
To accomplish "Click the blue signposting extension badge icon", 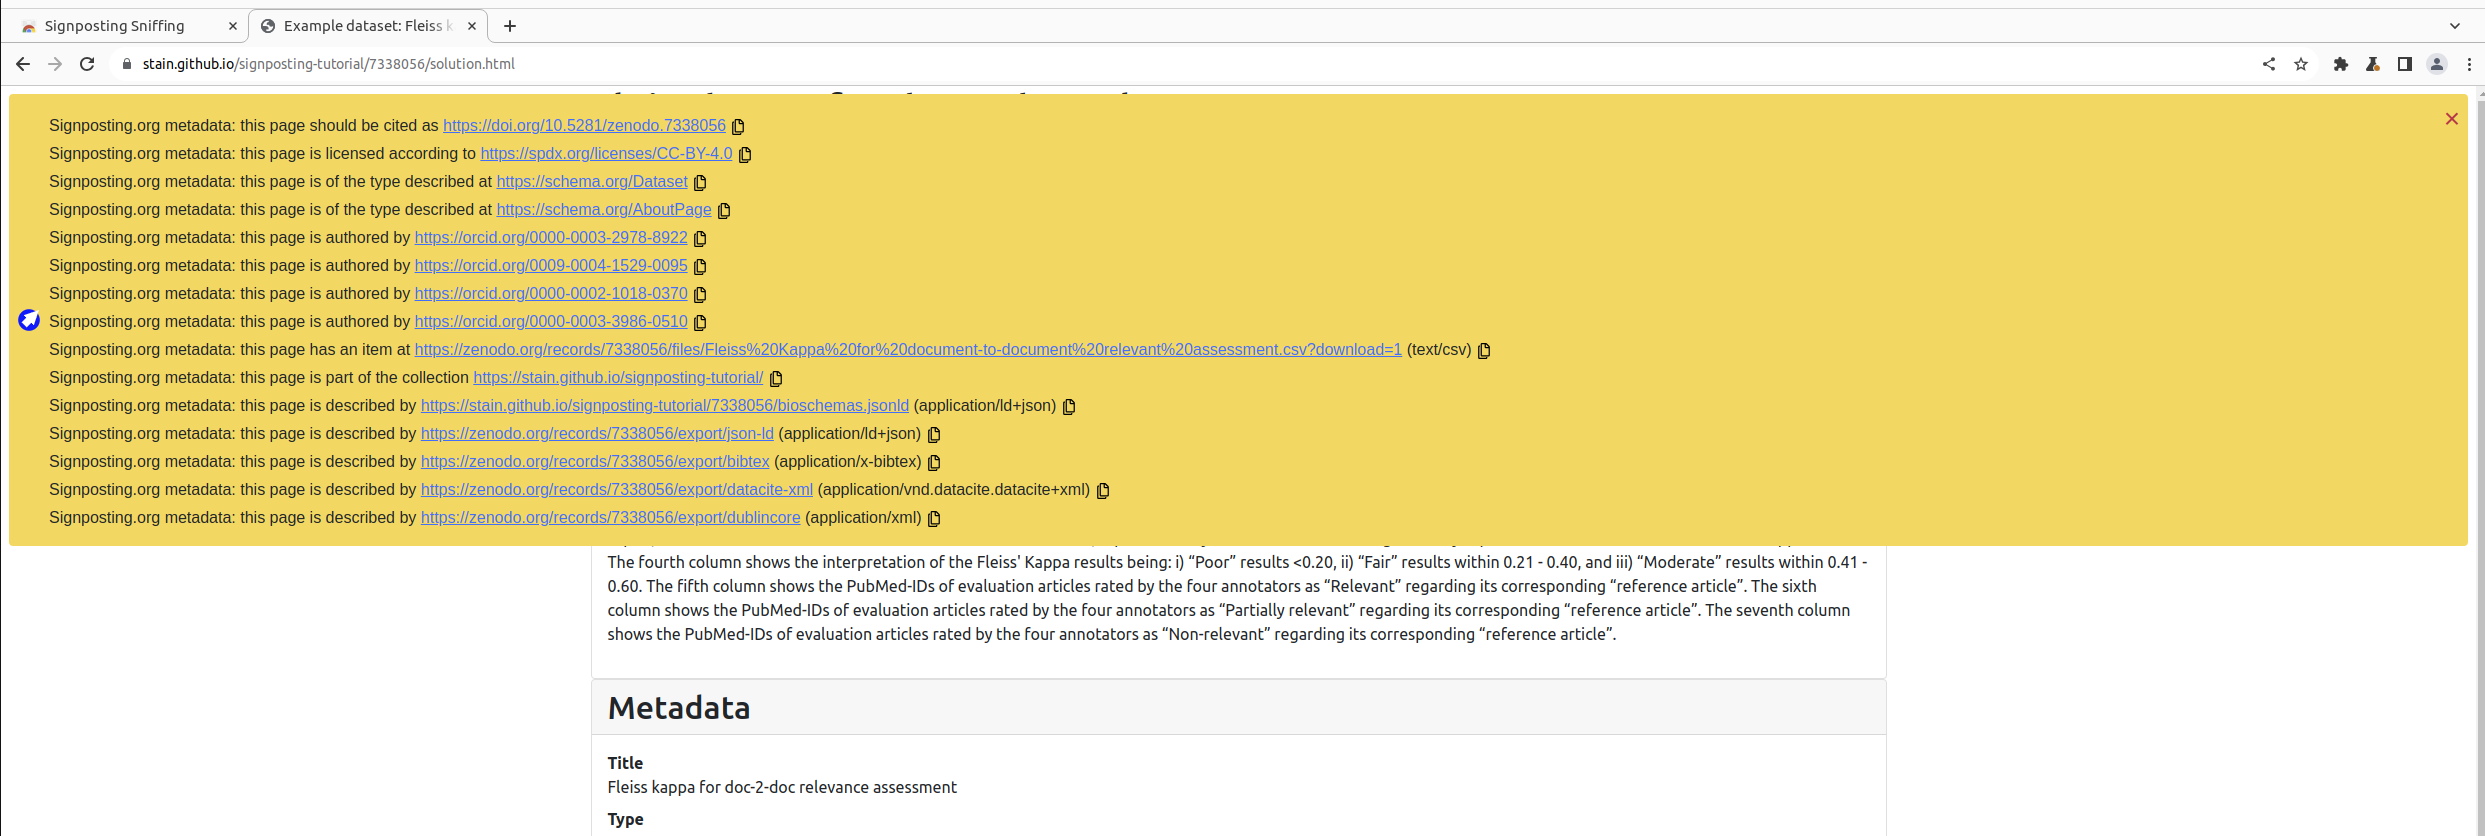I will point(29,320).
